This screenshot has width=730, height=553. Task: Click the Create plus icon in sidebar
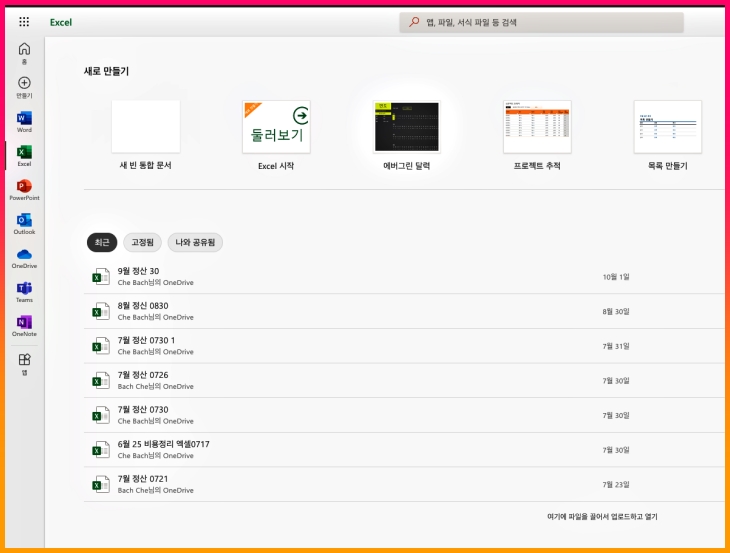point(24,83)
